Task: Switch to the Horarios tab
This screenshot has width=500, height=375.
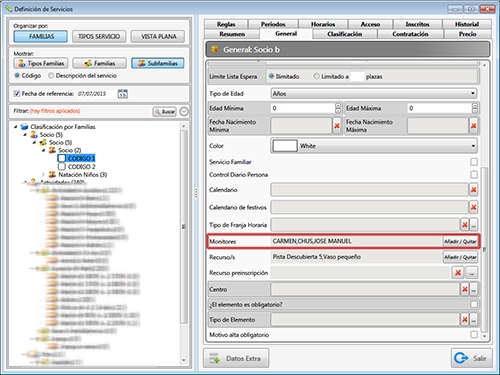Action: (x=323, y=24)
